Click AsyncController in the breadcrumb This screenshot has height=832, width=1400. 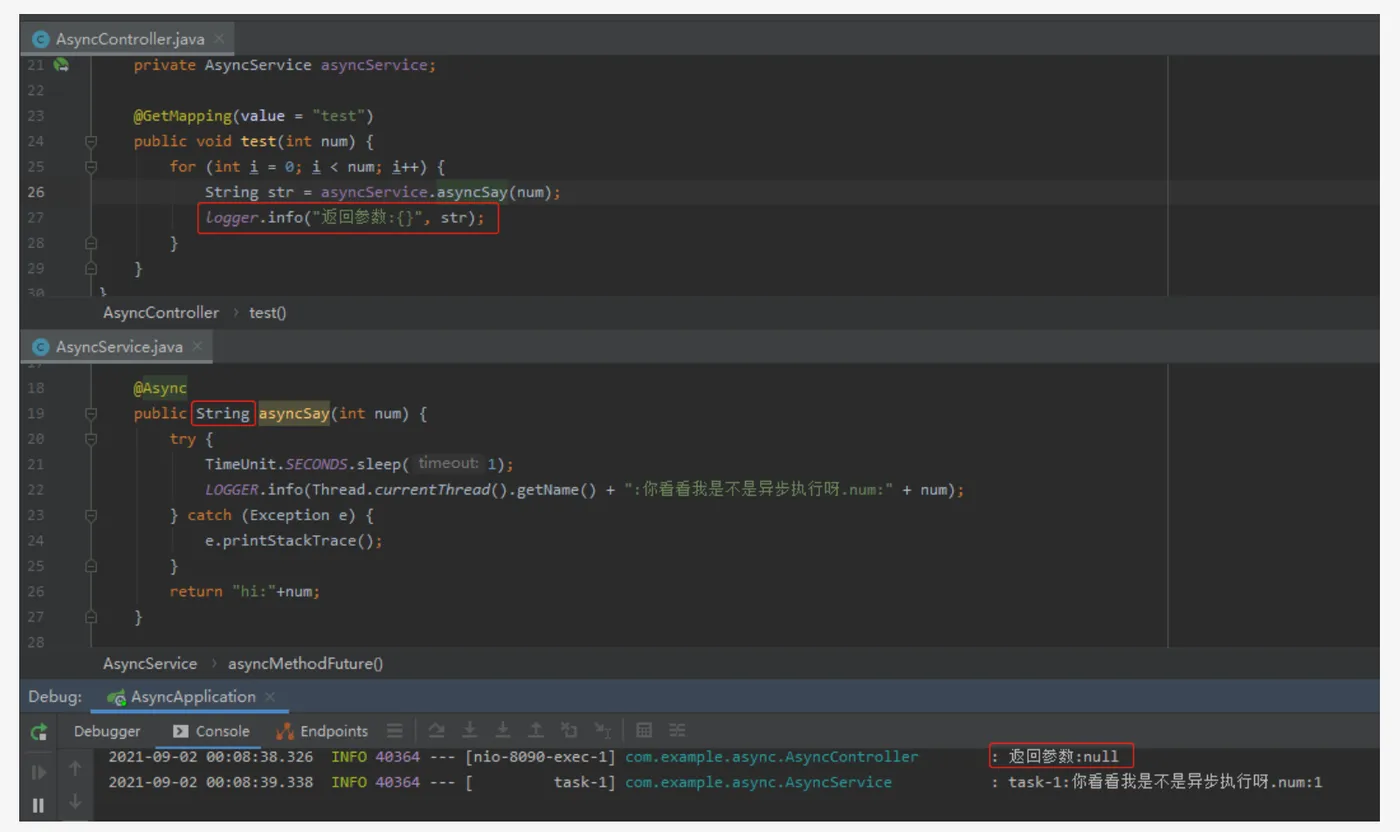[x=161, y=313]
